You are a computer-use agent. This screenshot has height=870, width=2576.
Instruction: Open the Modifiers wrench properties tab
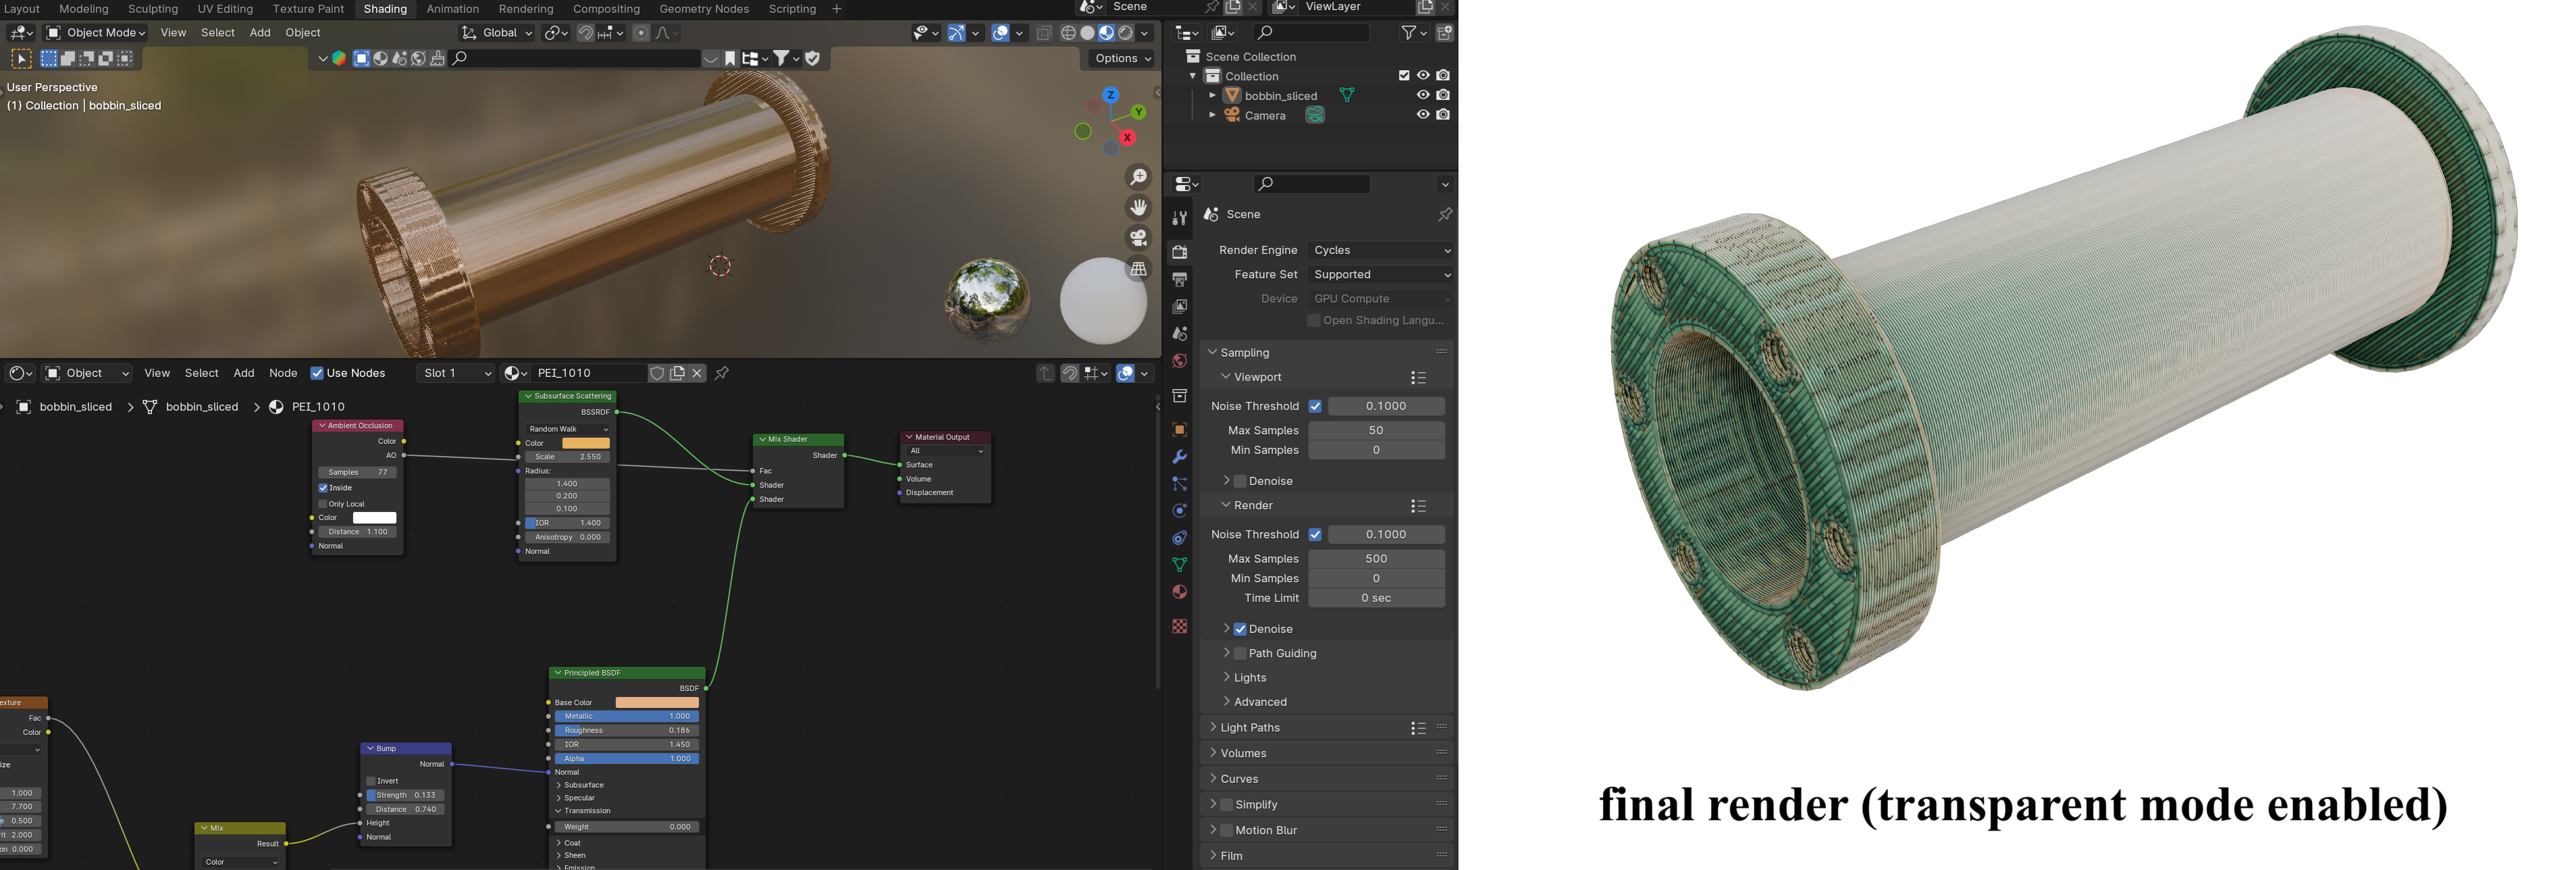click(1180, 457)
